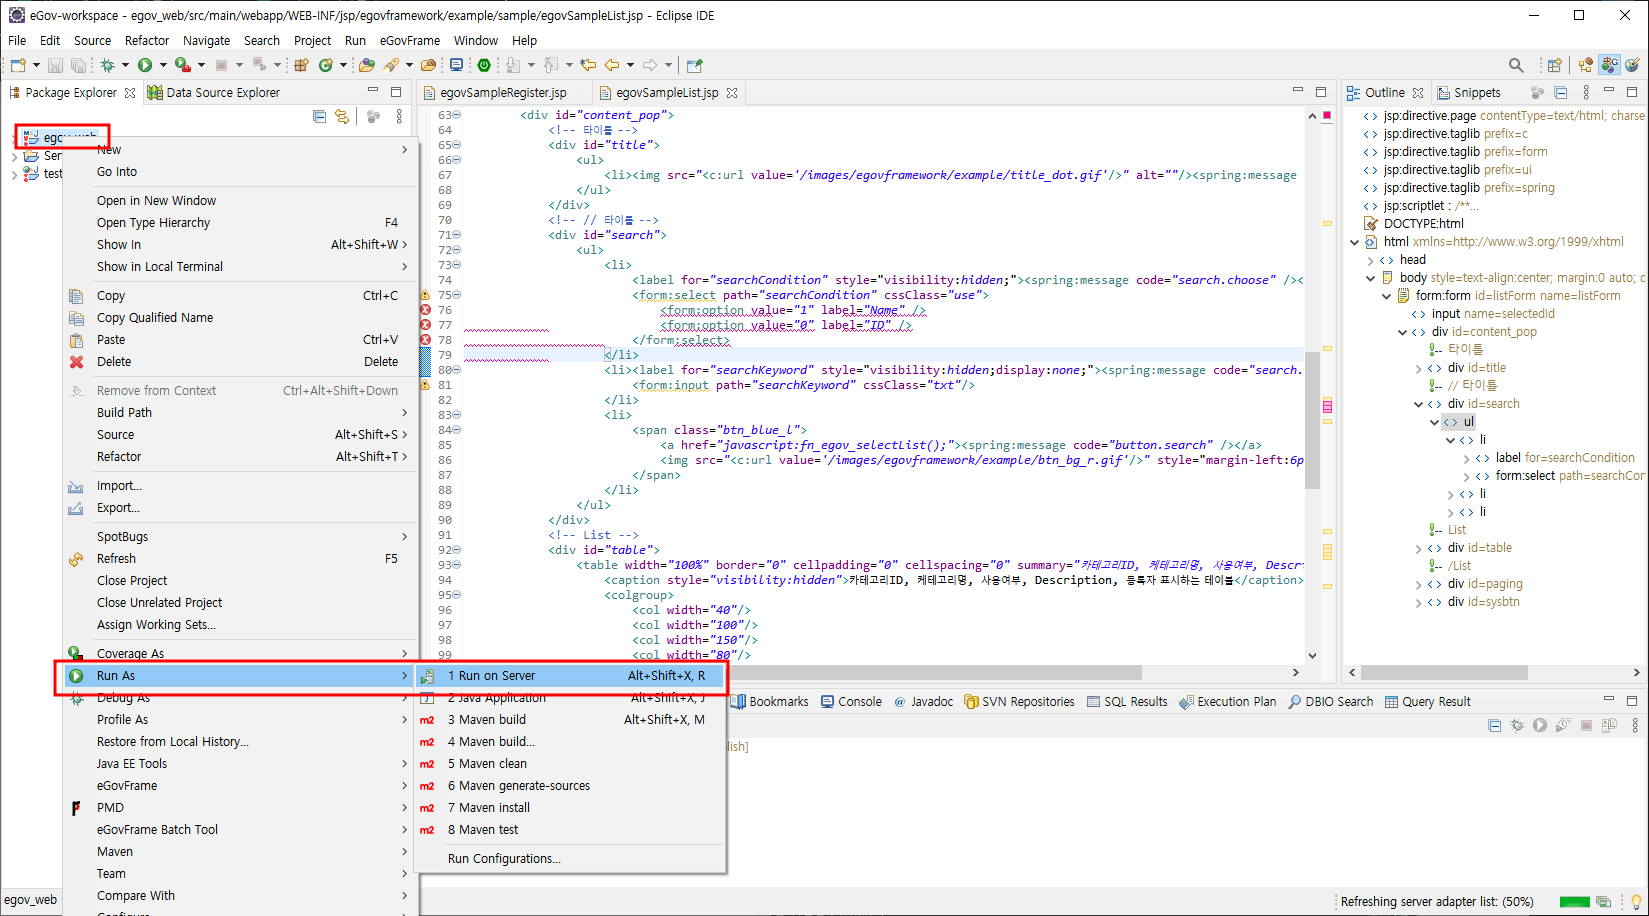The height and width of the screenshot is (916, 1649).
Task: Switch to the Web perspective globe icon
Action: tap(1632, 65)
